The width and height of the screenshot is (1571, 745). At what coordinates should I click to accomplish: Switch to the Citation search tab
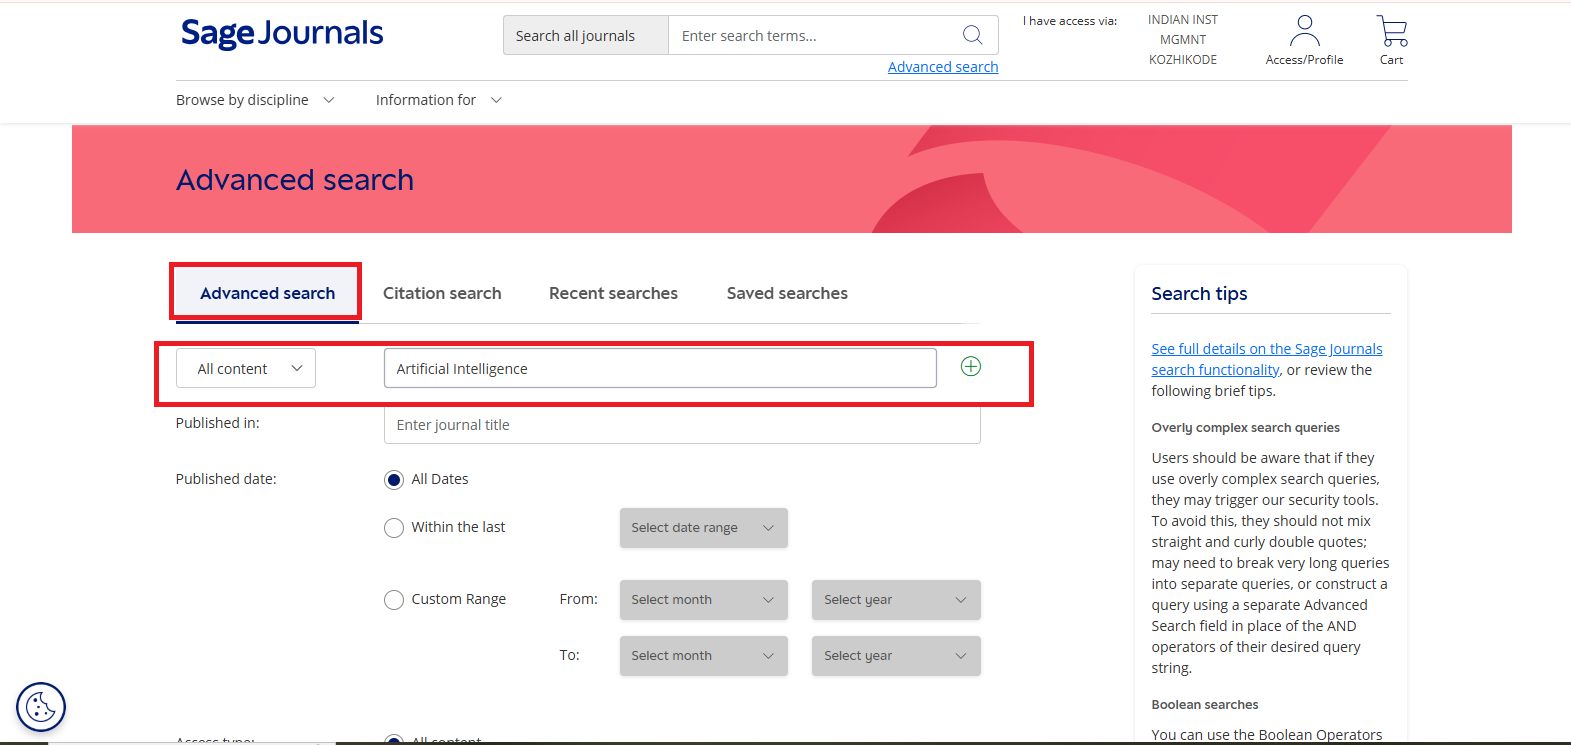pyautogui.click(x=442, y=293)
